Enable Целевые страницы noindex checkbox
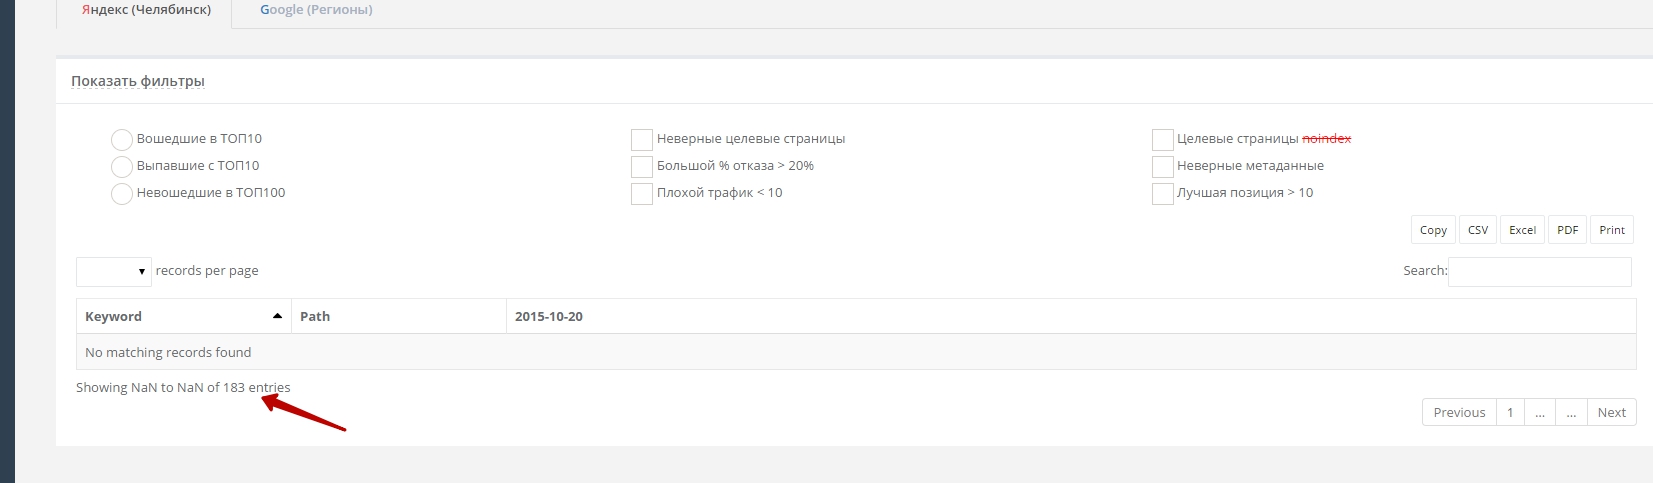Screen dimensions: 1653x483 coord(1162,139)
